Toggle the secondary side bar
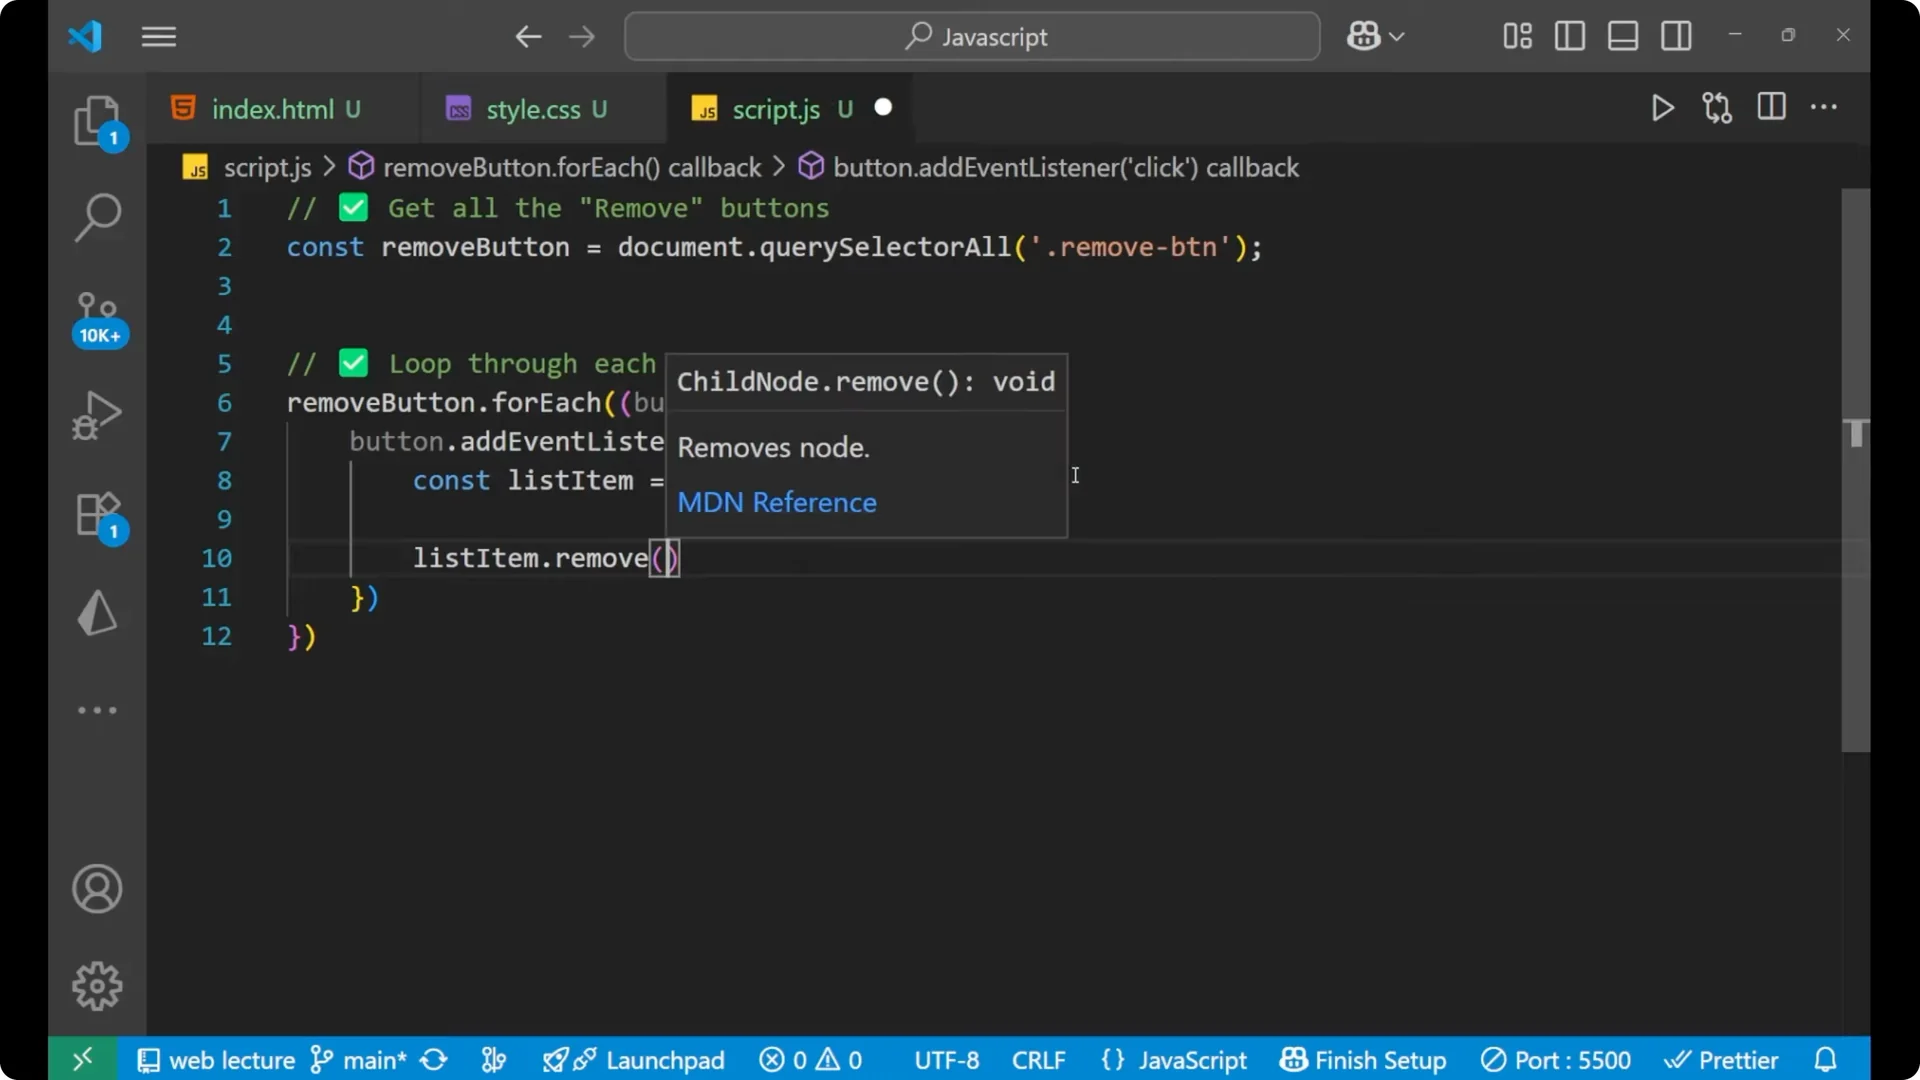This screenshot has height=1080, width=1920. tap(1676, 36)
